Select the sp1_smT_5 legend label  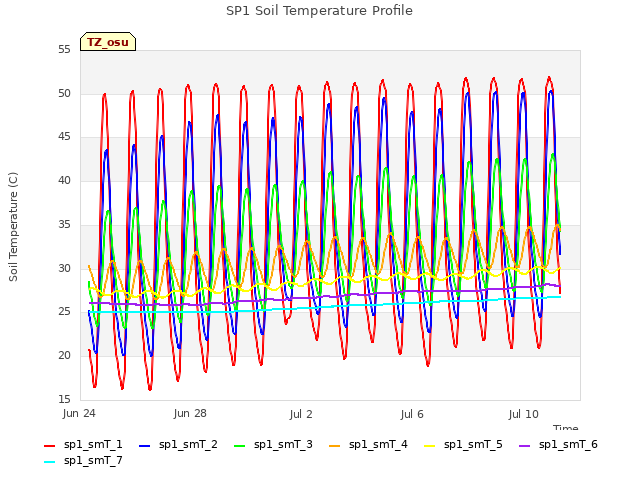[473, 444]
